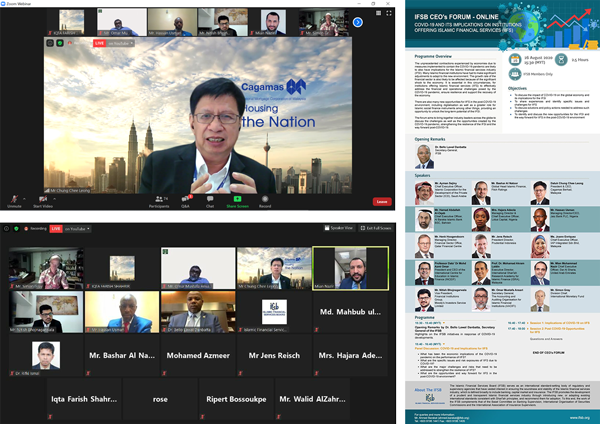Select the Mrs. Hajara Ade... tile
The height and width of the screenshot is (424, 600).
click(x=350, y=356)
